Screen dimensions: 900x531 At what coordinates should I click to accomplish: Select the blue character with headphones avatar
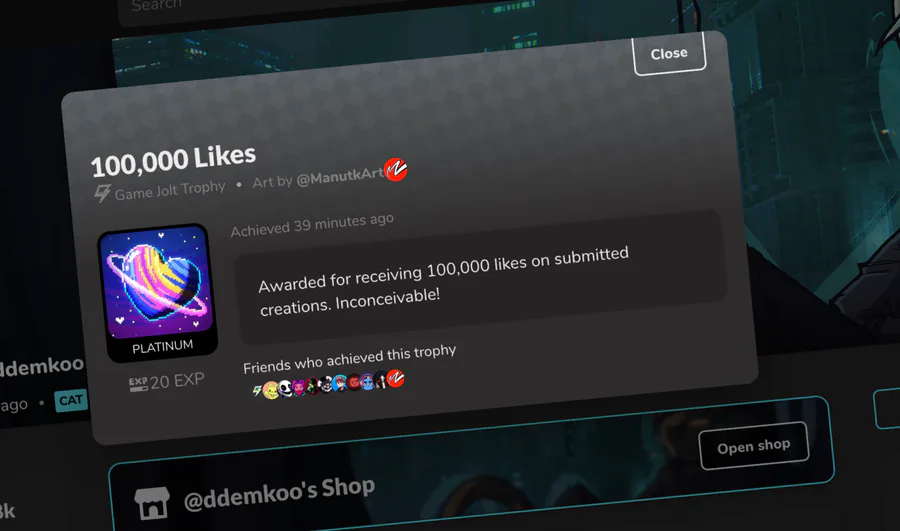tap(367, 381)
